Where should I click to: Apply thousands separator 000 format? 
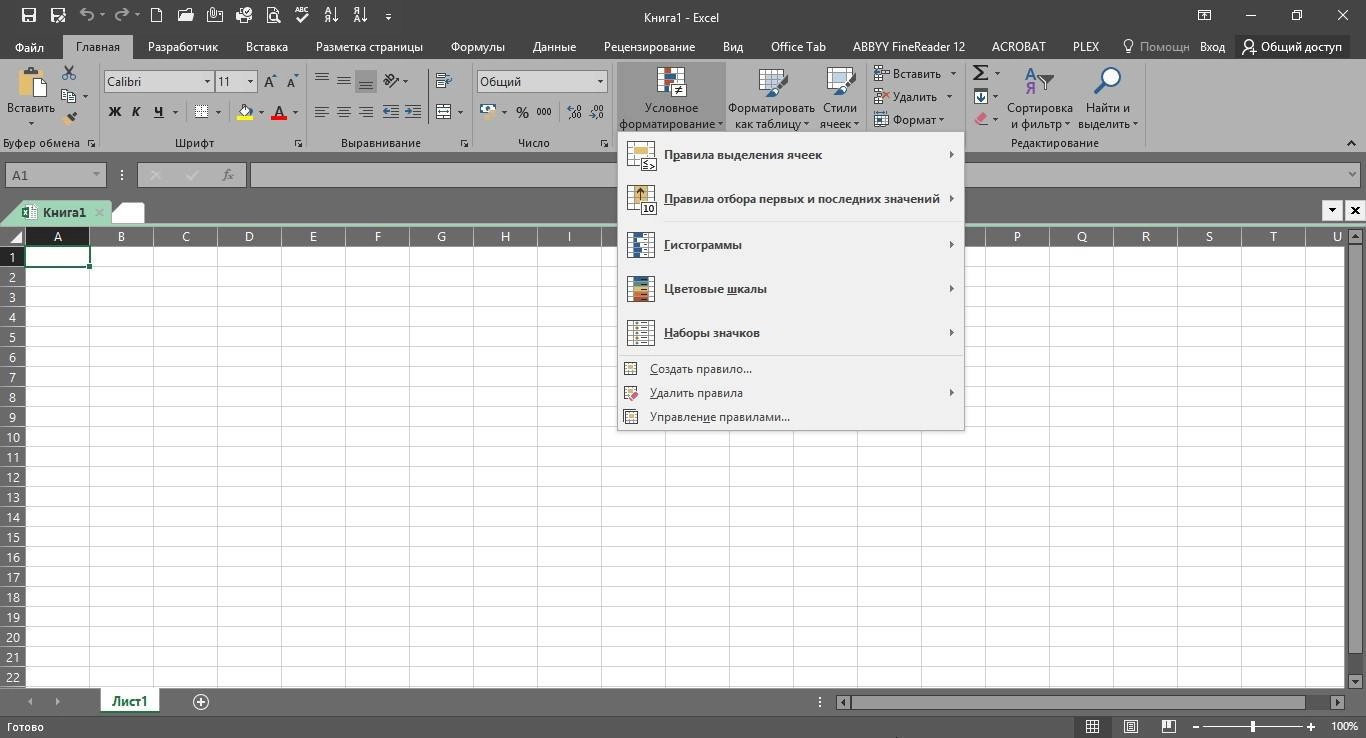pyautogui.click(x=544, y=112)
